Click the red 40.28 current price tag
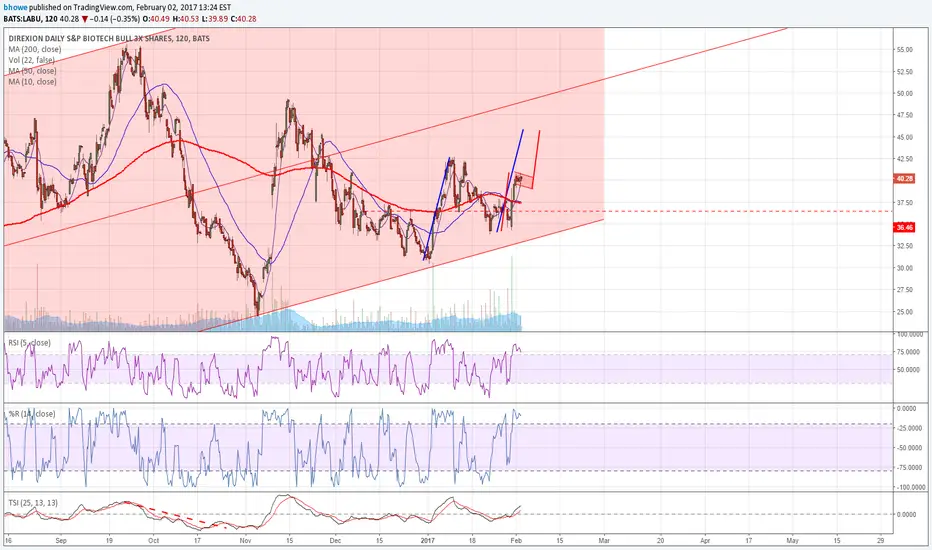Screen dimensions: 932x550 coord(905,178)
